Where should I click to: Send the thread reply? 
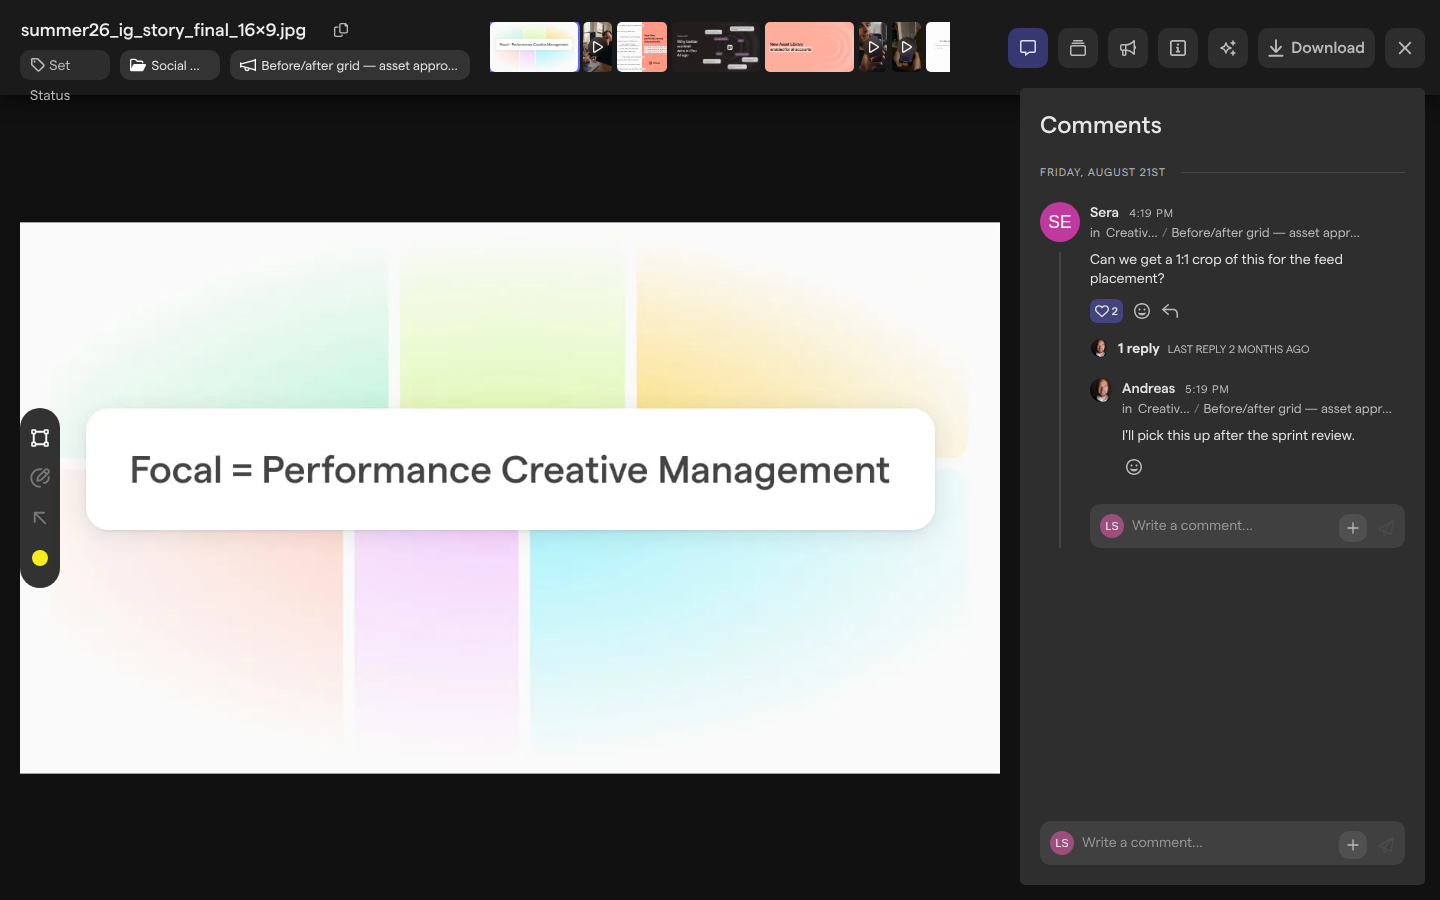tap(1386, 528)
